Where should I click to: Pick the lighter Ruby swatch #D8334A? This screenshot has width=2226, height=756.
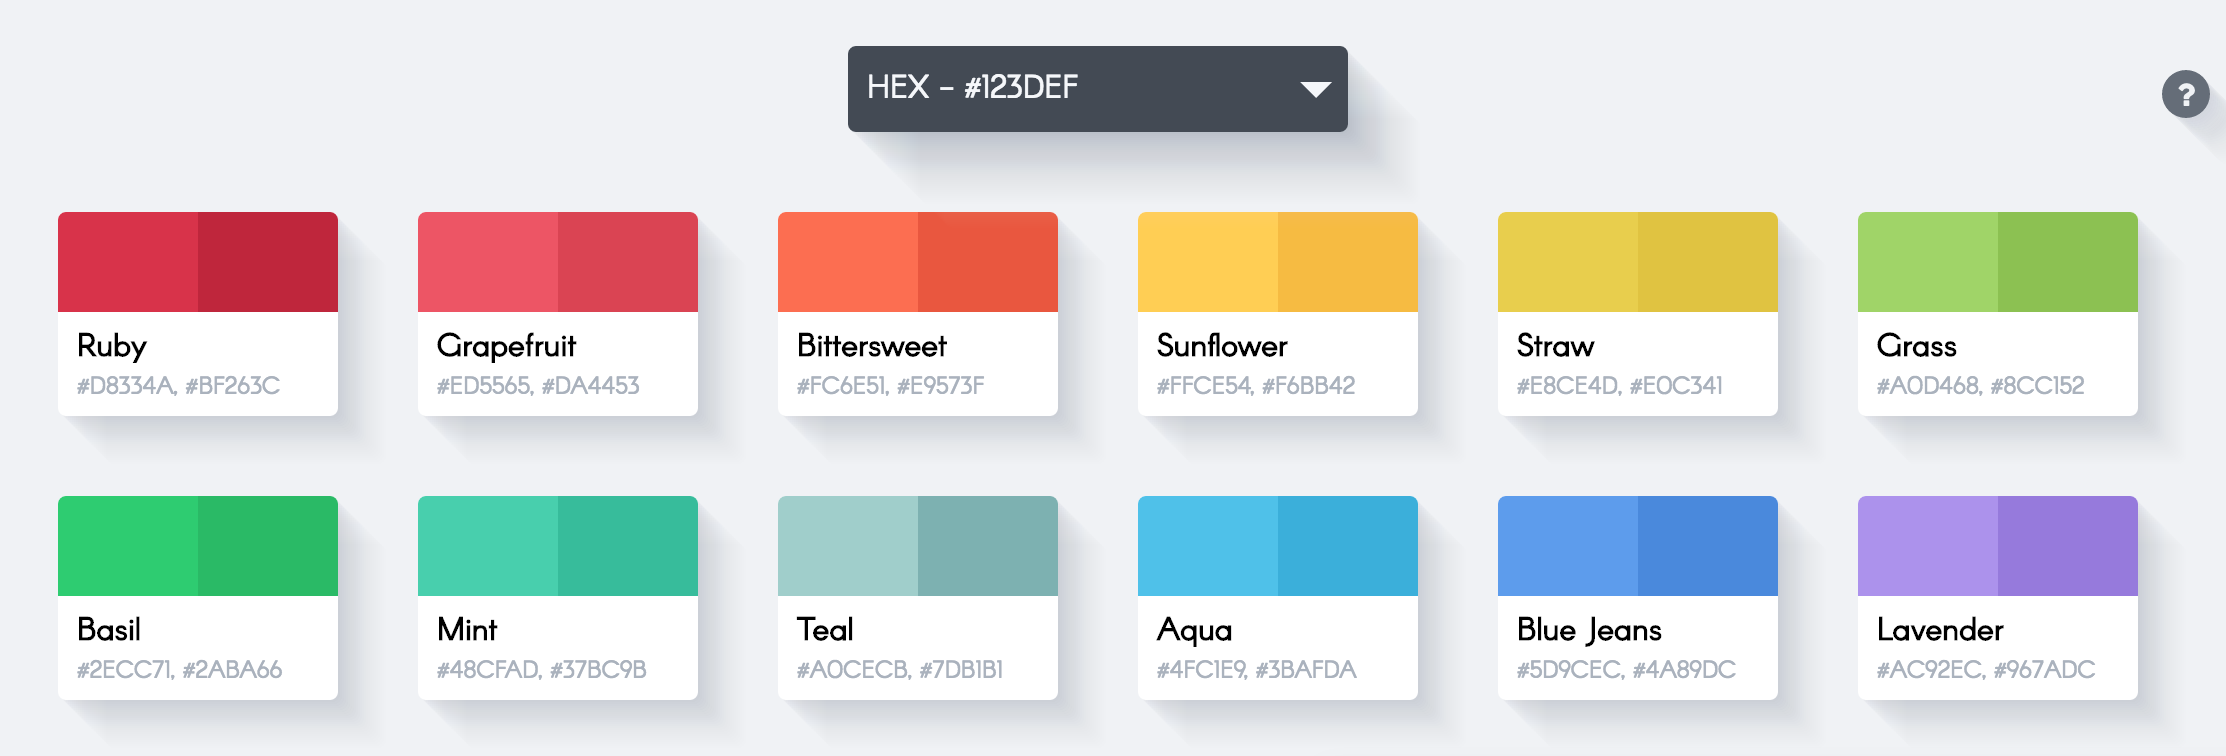(x=128, y=262)
